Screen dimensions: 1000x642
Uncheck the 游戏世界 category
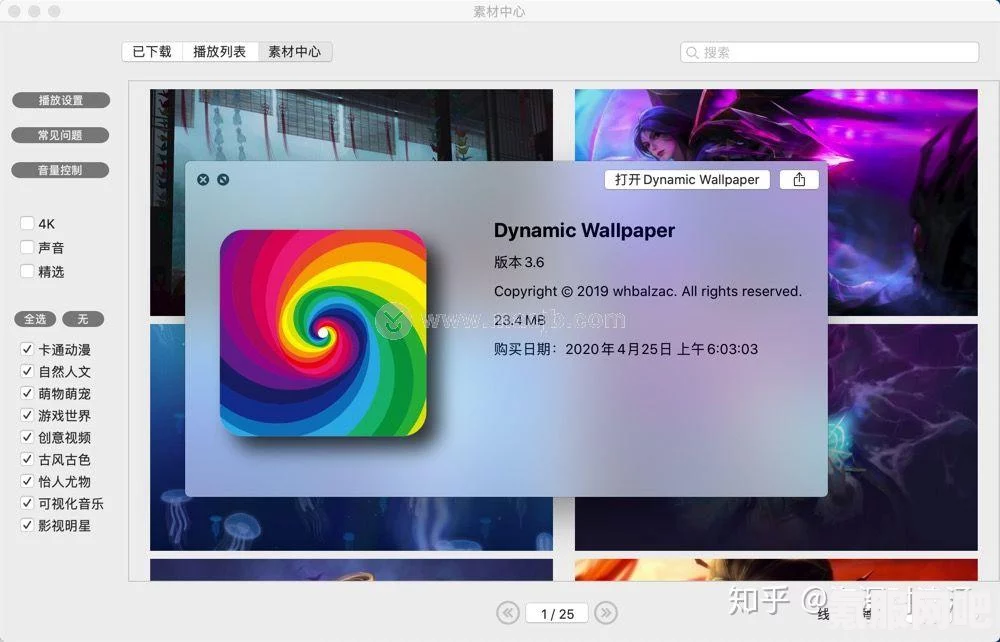click(x=27, y=415)
